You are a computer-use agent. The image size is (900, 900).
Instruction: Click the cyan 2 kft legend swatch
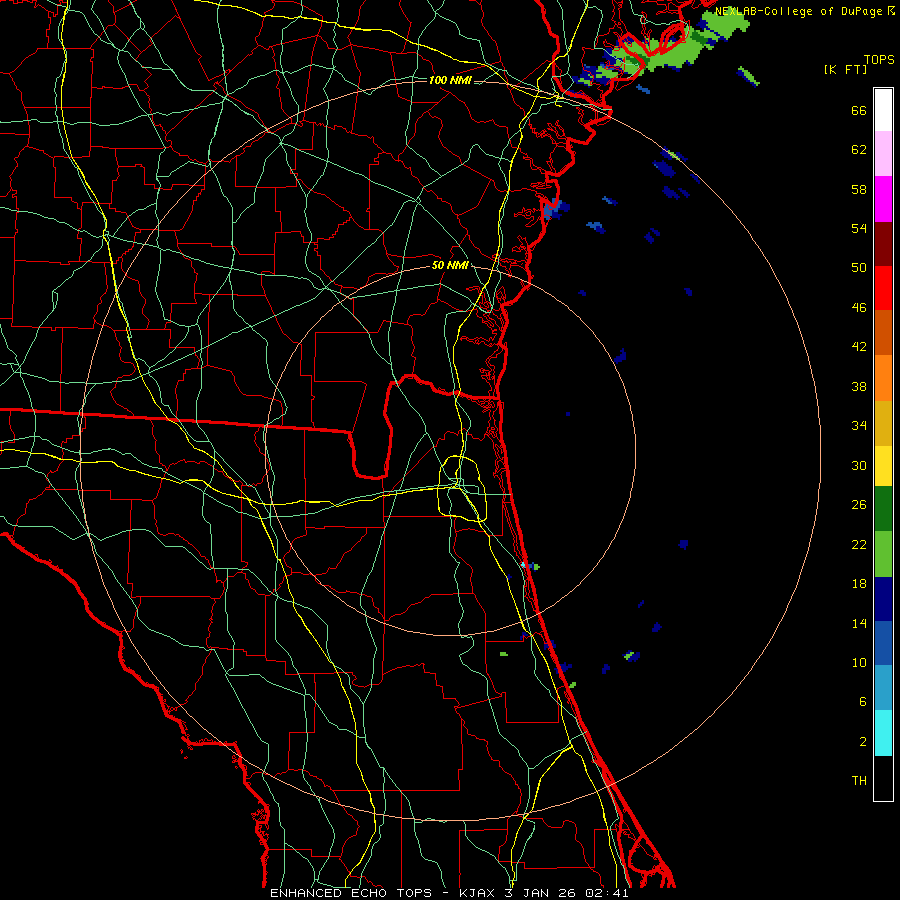pos(883,733)
